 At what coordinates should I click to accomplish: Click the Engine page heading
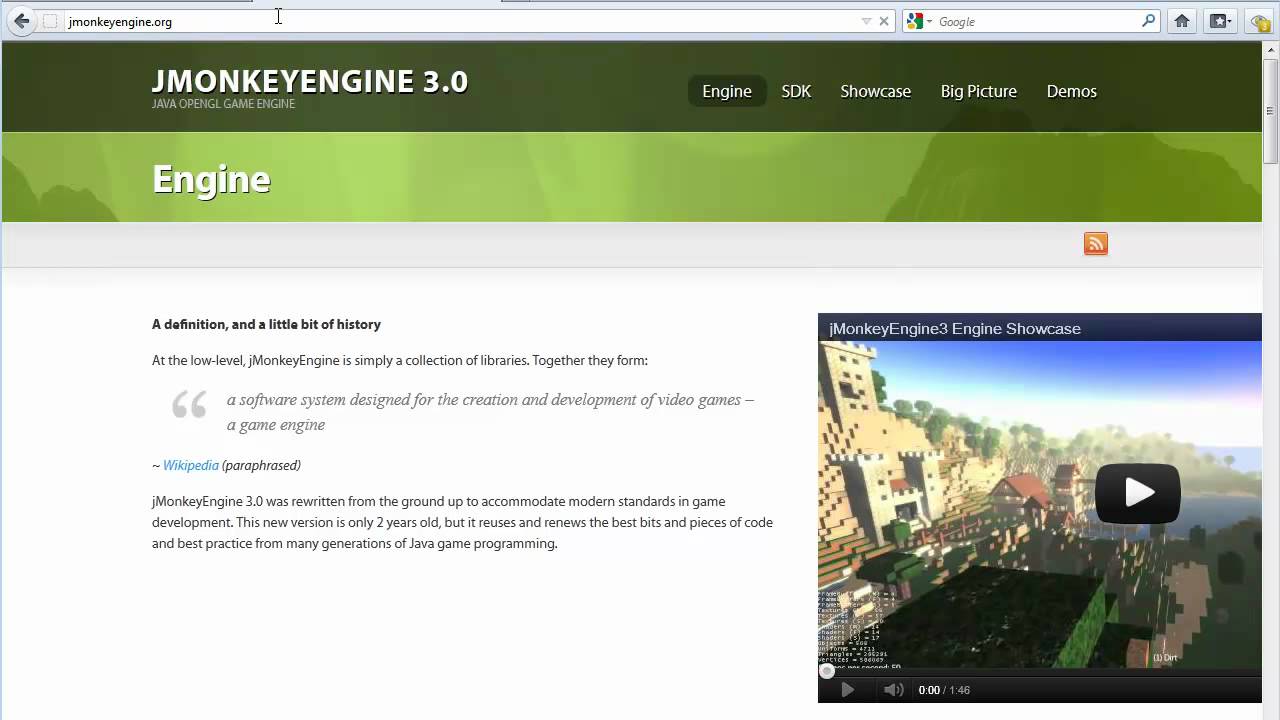coord(211,179)
